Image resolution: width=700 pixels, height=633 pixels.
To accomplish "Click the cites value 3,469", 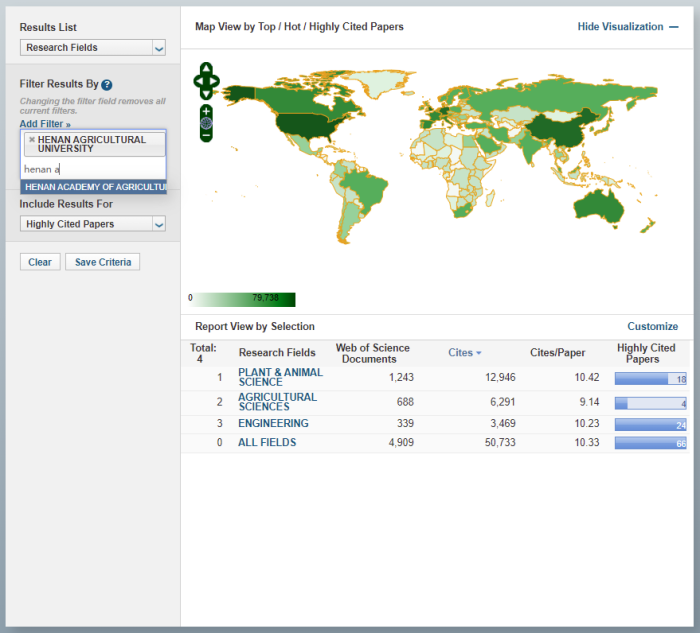I will click(x=503, y=423).
